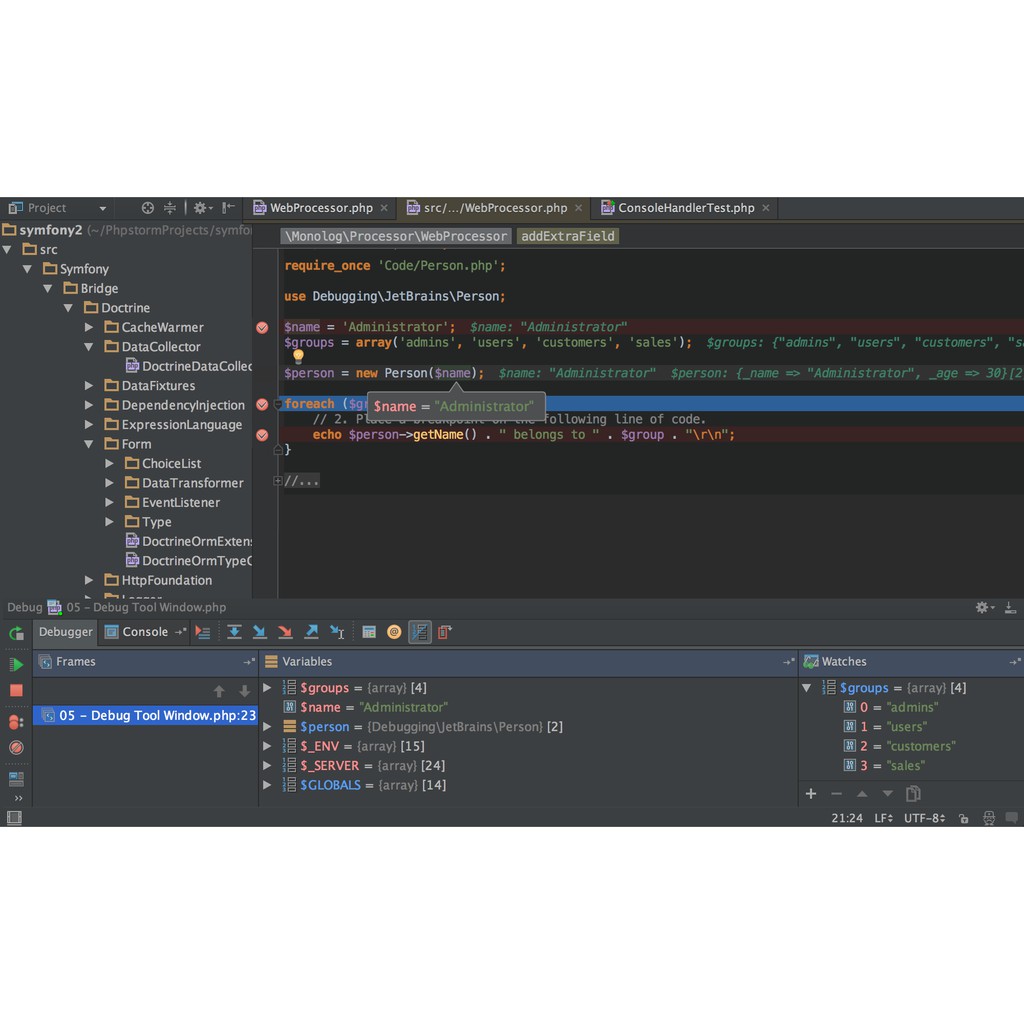Open Debug panel gear settings
Image resolution: width=1024 pixels, height=1024 pixels.
coord(984,607)
